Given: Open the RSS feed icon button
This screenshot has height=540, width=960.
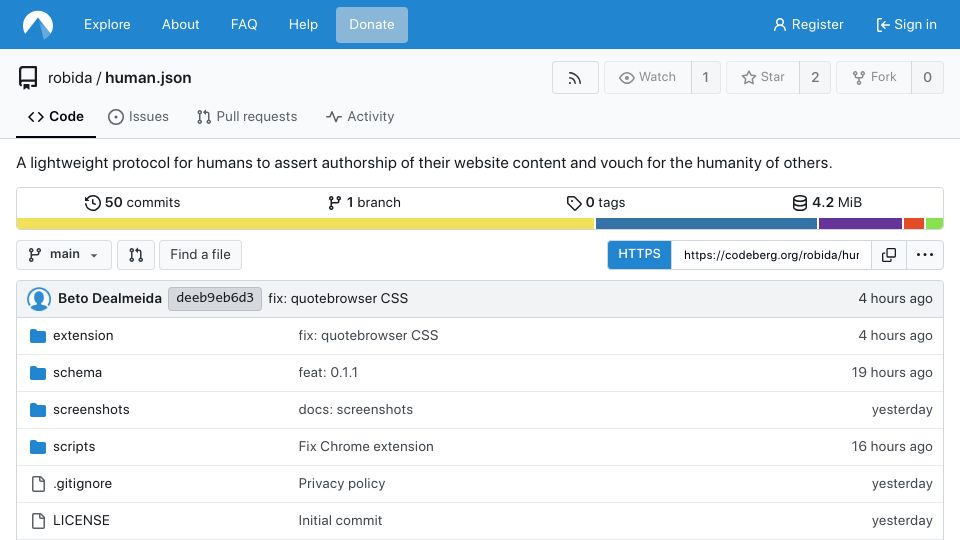Looking at the screenshot, I should [x=575, y=78].
